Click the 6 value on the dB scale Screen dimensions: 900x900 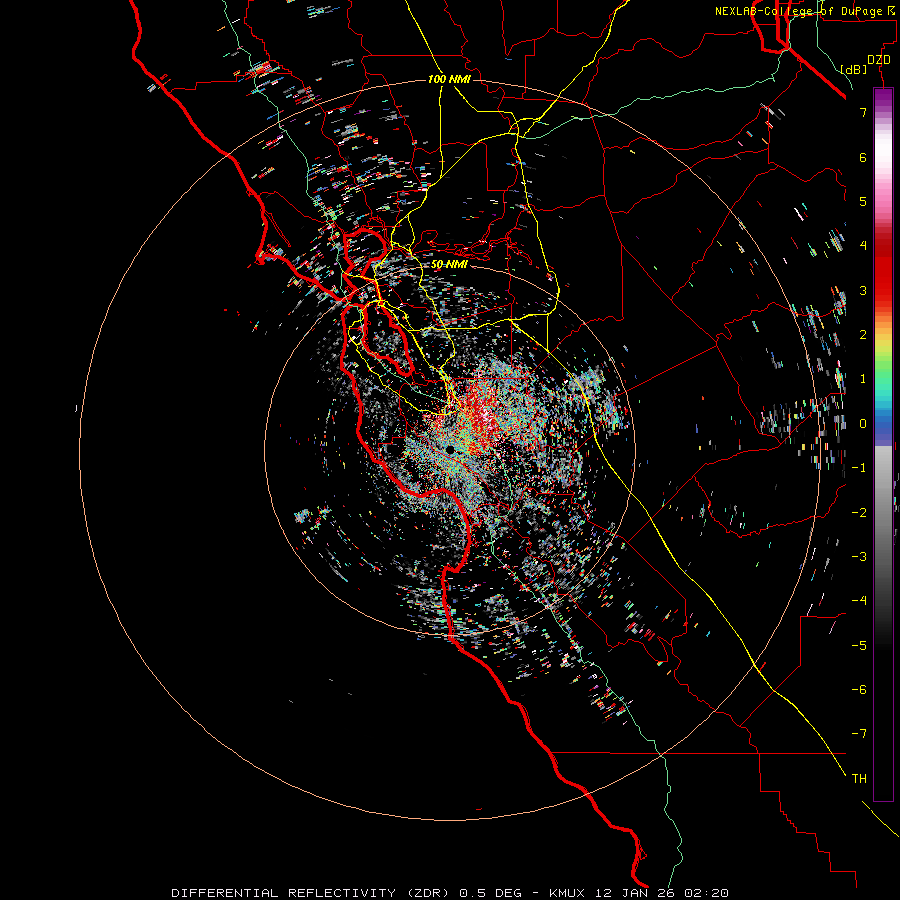point(863,157)
